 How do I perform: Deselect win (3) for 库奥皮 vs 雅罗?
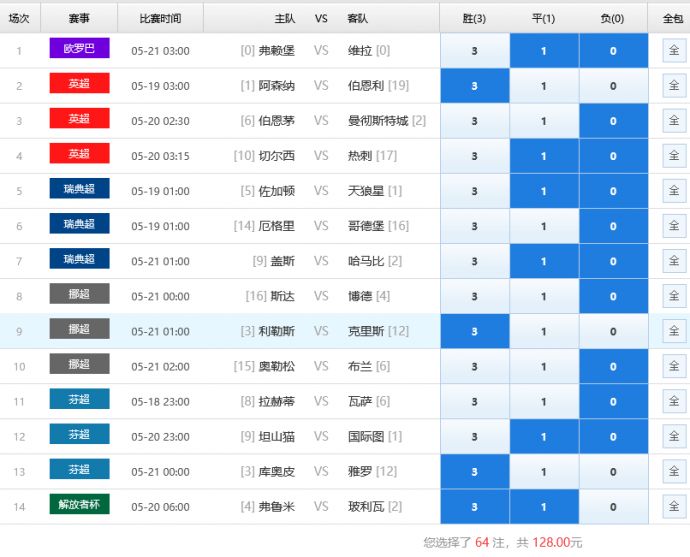(475, 472)
